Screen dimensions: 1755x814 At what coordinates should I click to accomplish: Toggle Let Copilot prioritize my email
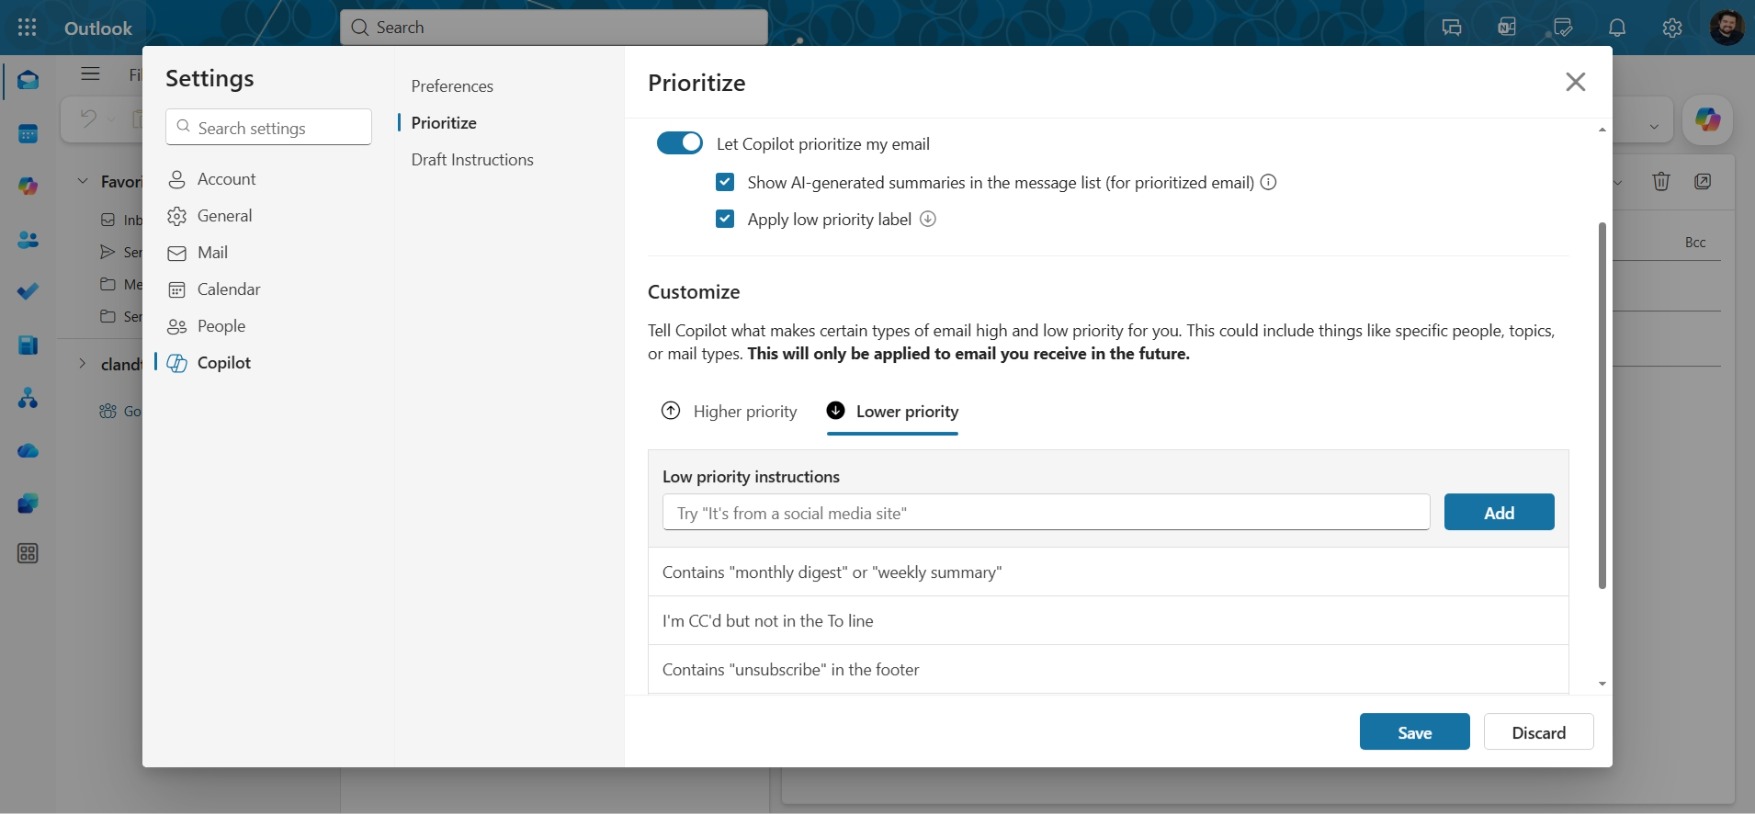[679, 143]
